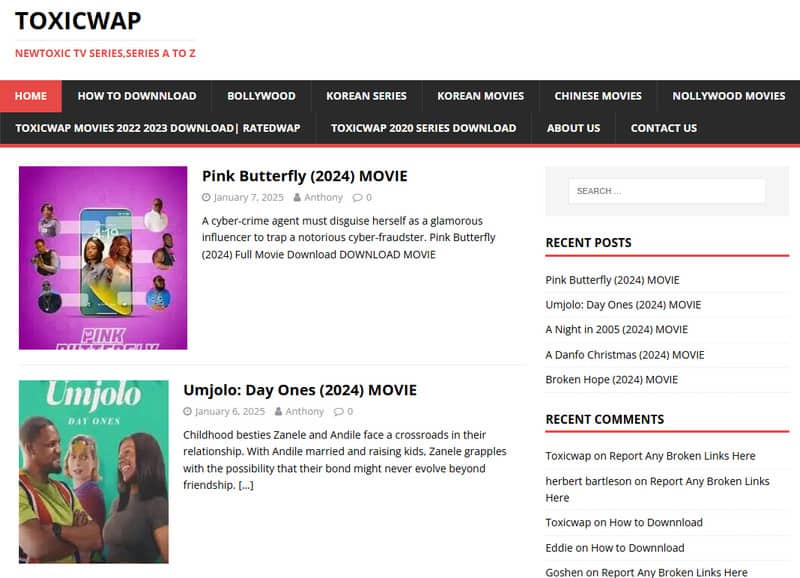Click into the Search input field
800x578 pixels.
click(666, 191)
